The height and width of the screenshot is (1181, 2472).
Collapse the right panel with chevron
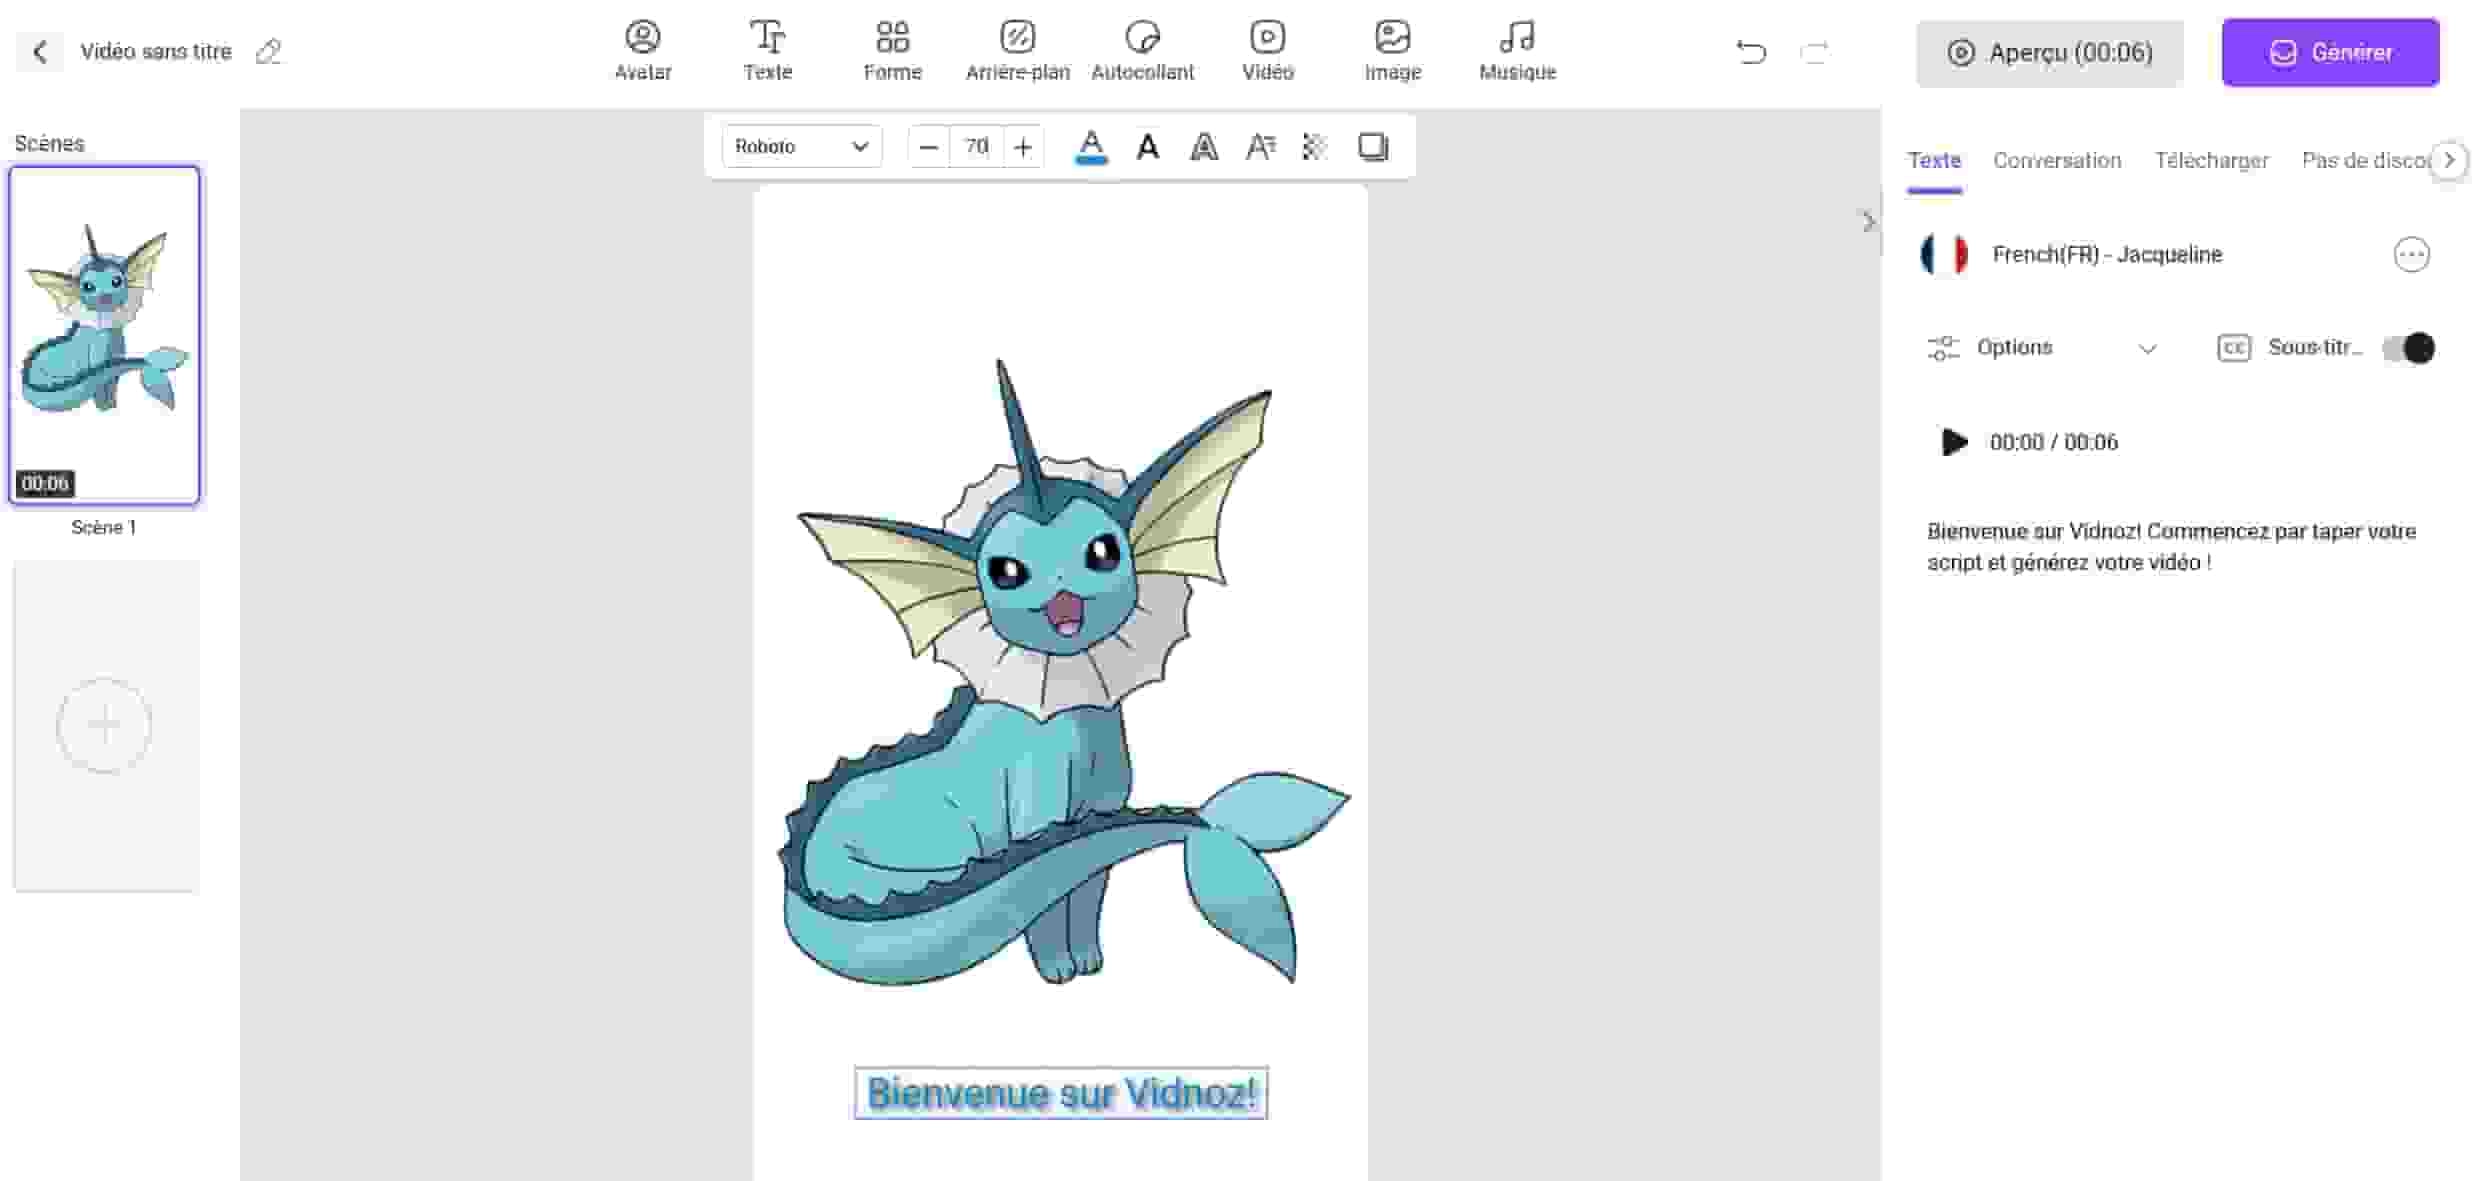coord(1868,222)
